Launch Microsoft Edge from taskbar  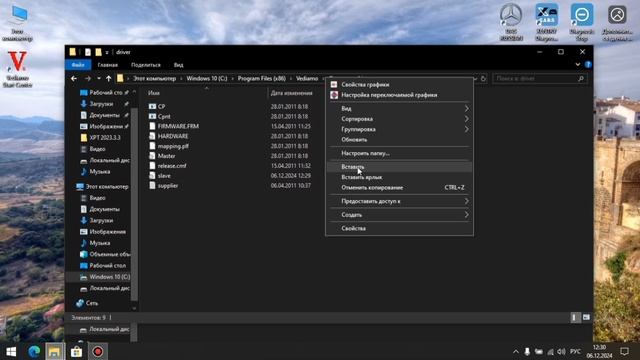tap(34, 351)
